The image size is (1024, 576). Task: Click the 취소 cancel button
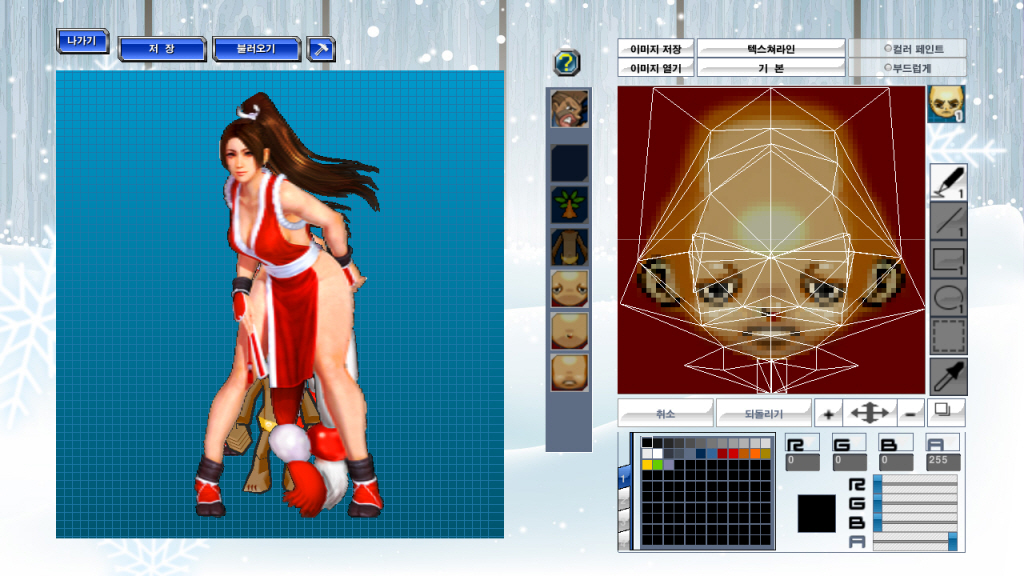665,413
